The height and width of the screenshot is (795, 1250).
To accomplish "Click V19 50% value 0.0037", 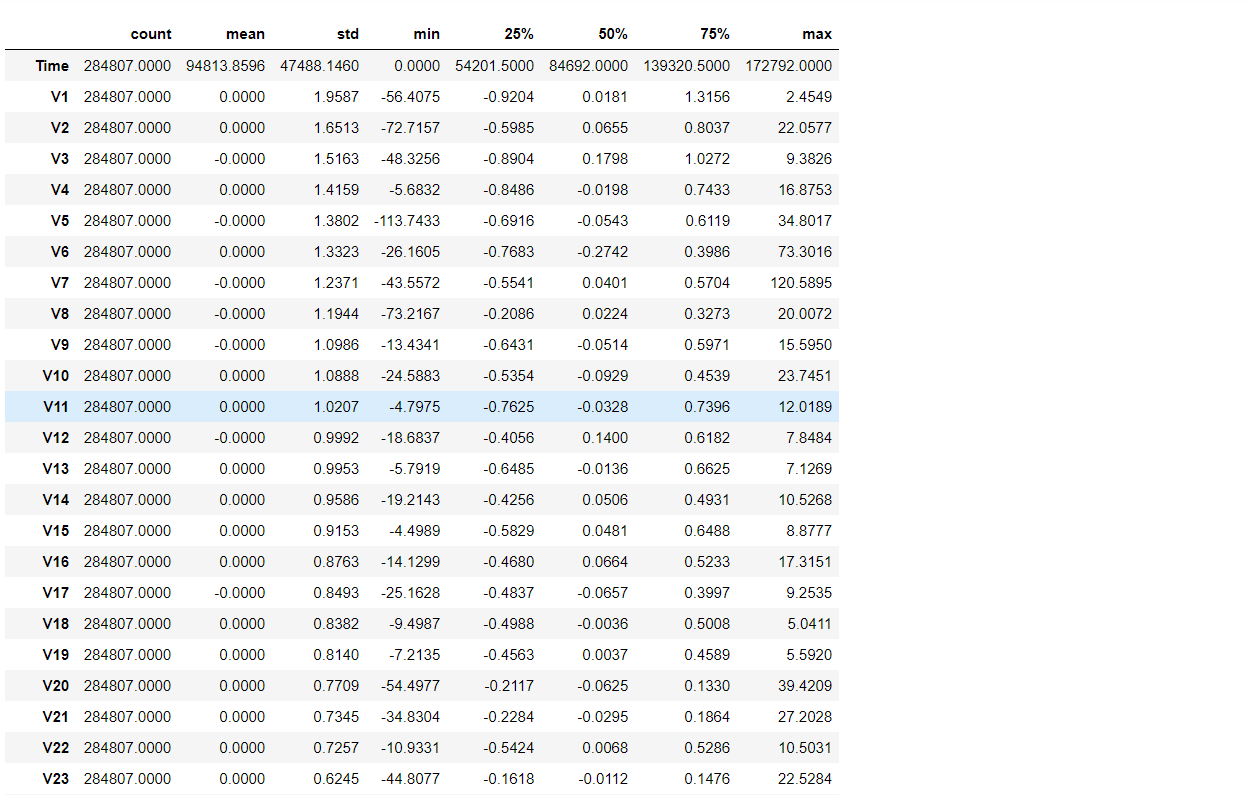I will pyautogui.click(x=606, y=655).
